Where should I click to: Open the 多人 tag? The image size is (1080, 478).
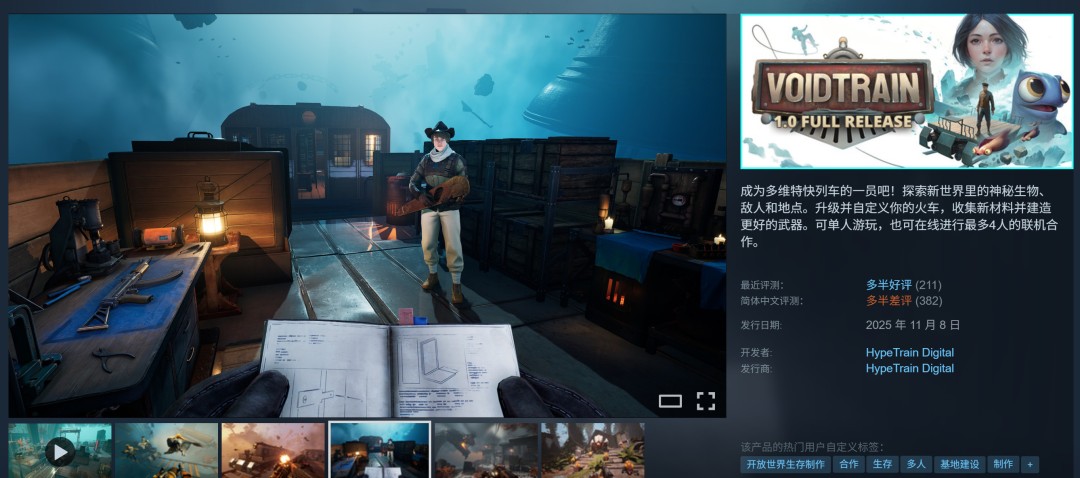915,464
